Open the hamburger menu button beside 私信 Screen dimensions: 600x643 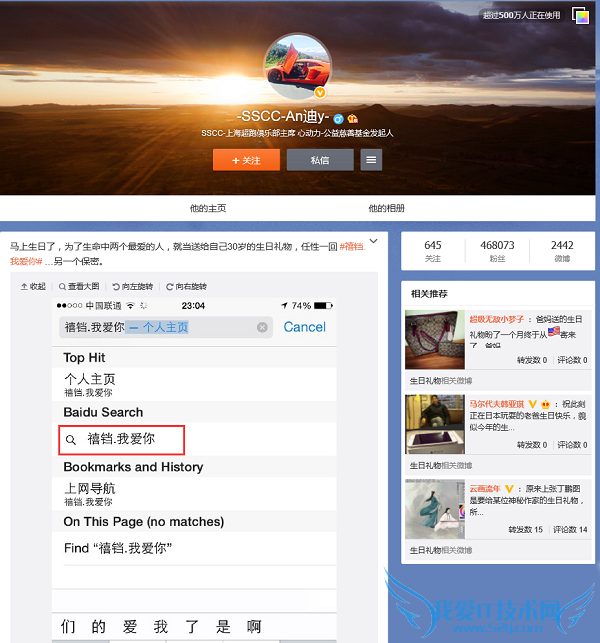[x=371, y=160]
